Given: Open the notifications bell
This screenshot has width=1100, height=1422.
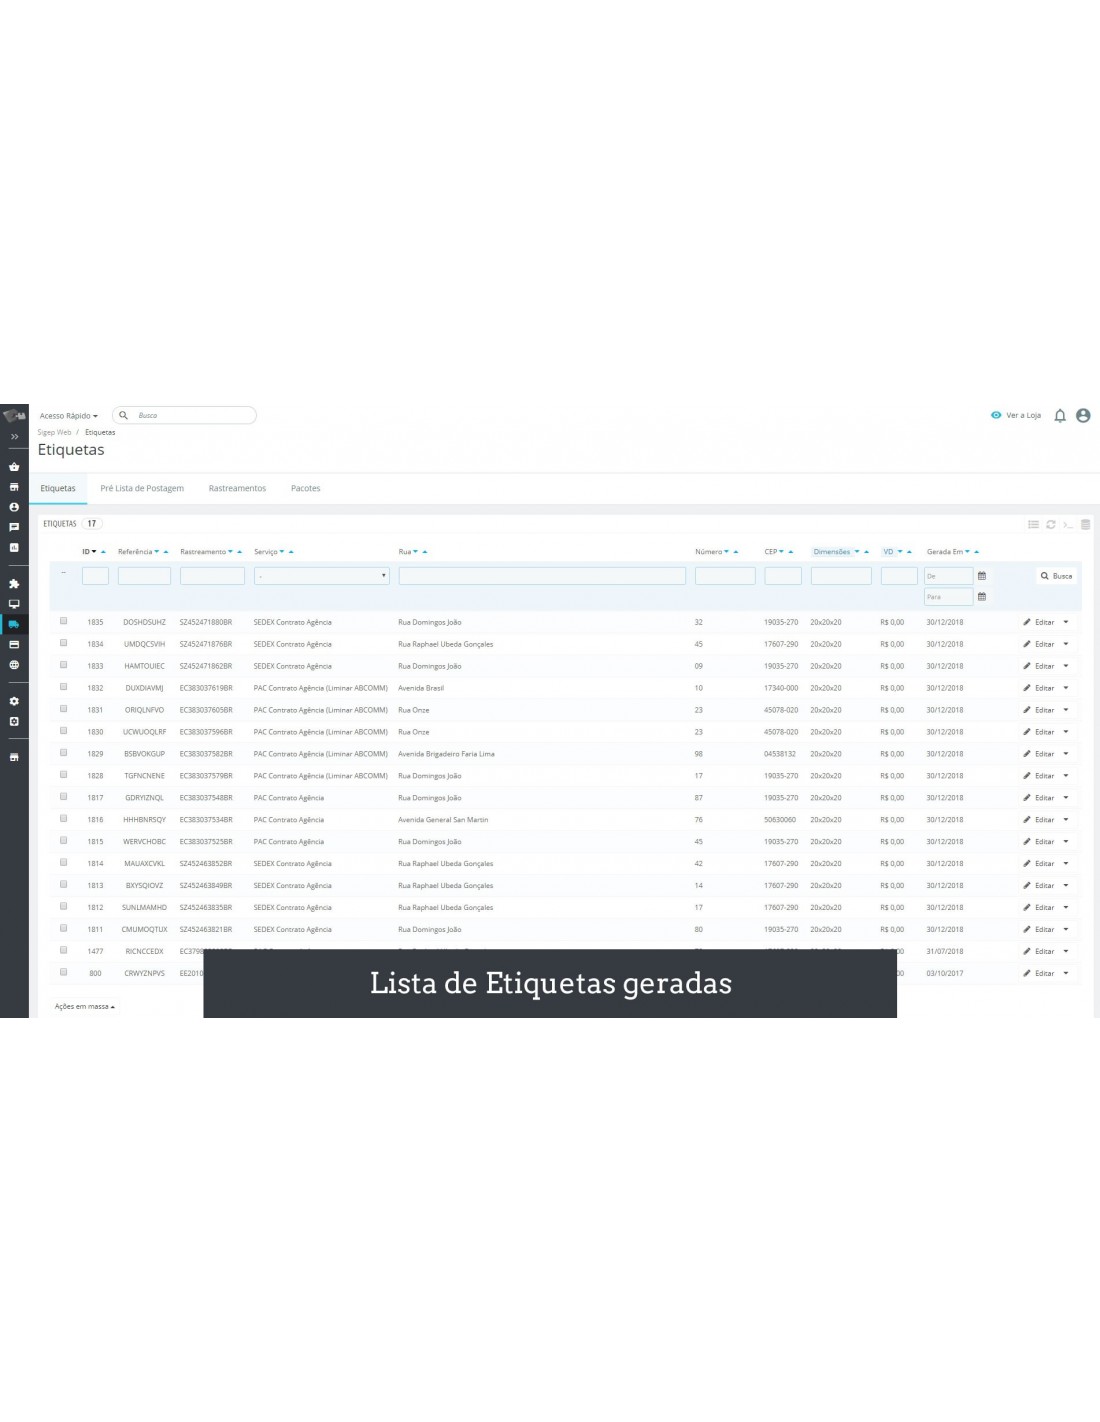Looking at the screenshot, I should tap(1060, 416).
